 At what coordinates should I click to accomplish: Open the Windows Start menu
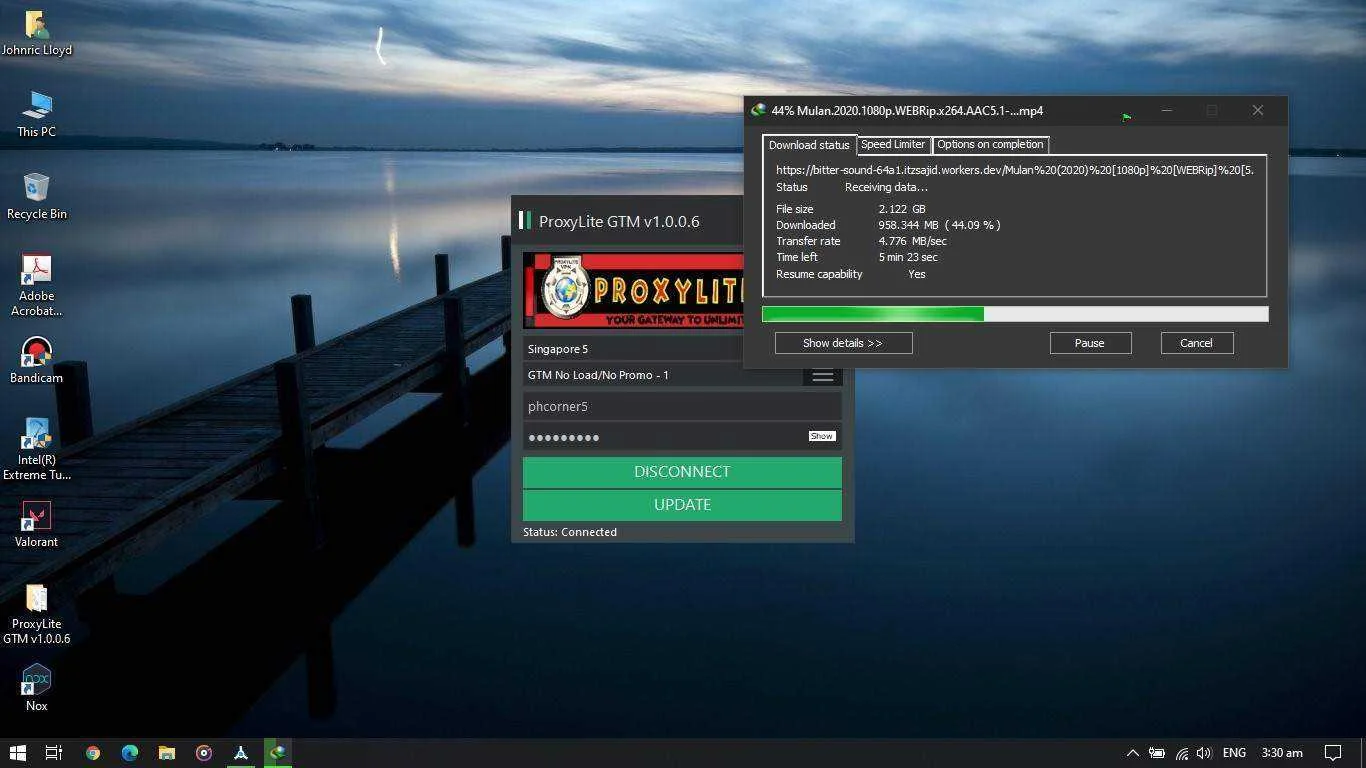tap(17, 753)
